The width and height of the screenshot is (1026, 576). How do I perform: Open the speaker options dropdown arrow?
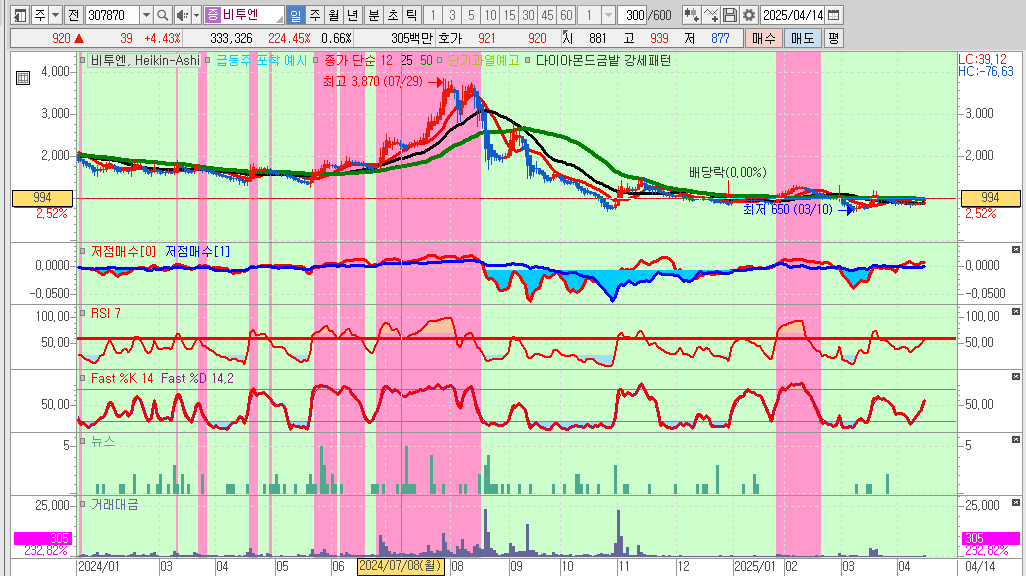196,14
